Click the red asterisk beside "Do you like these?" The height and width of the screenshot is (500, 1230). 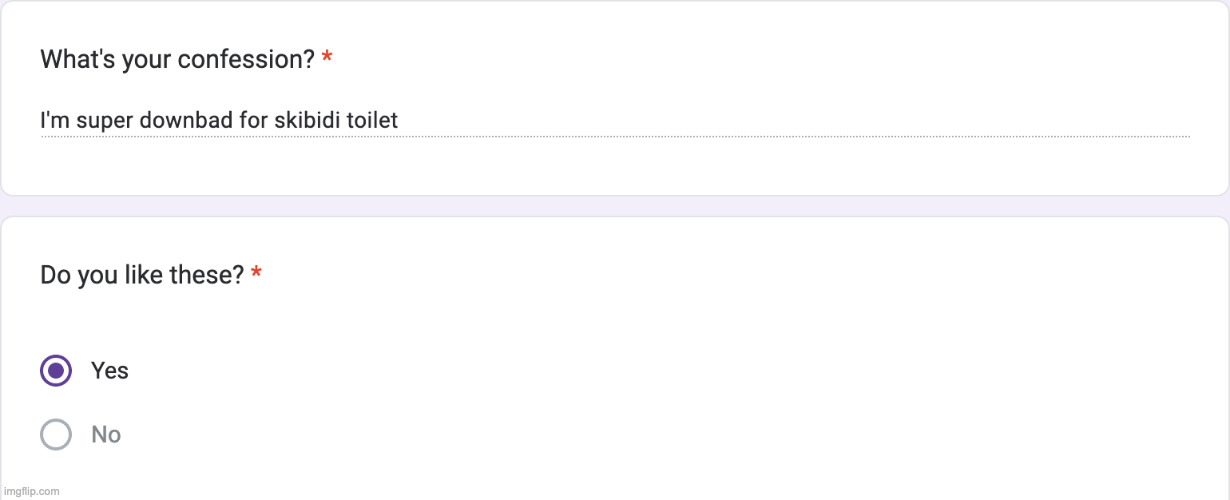click(x=257, y=274)
